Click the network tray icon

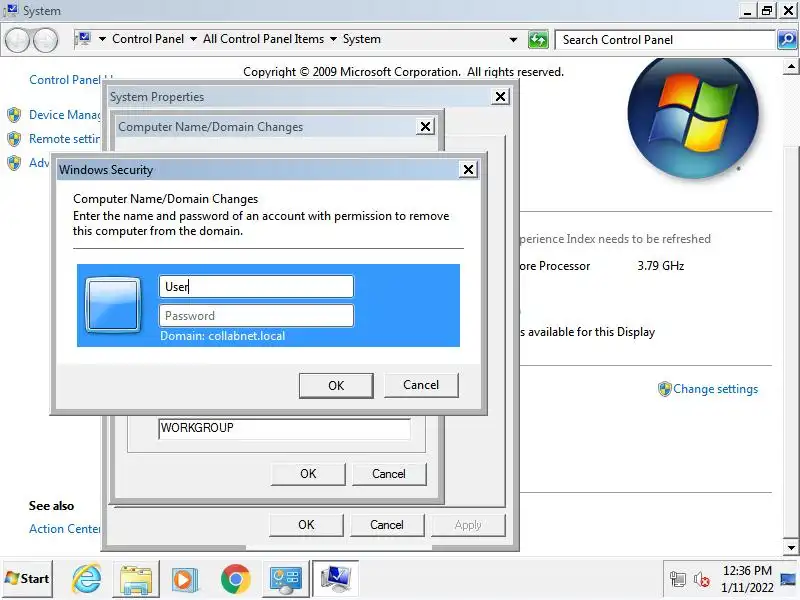point(678,580)
